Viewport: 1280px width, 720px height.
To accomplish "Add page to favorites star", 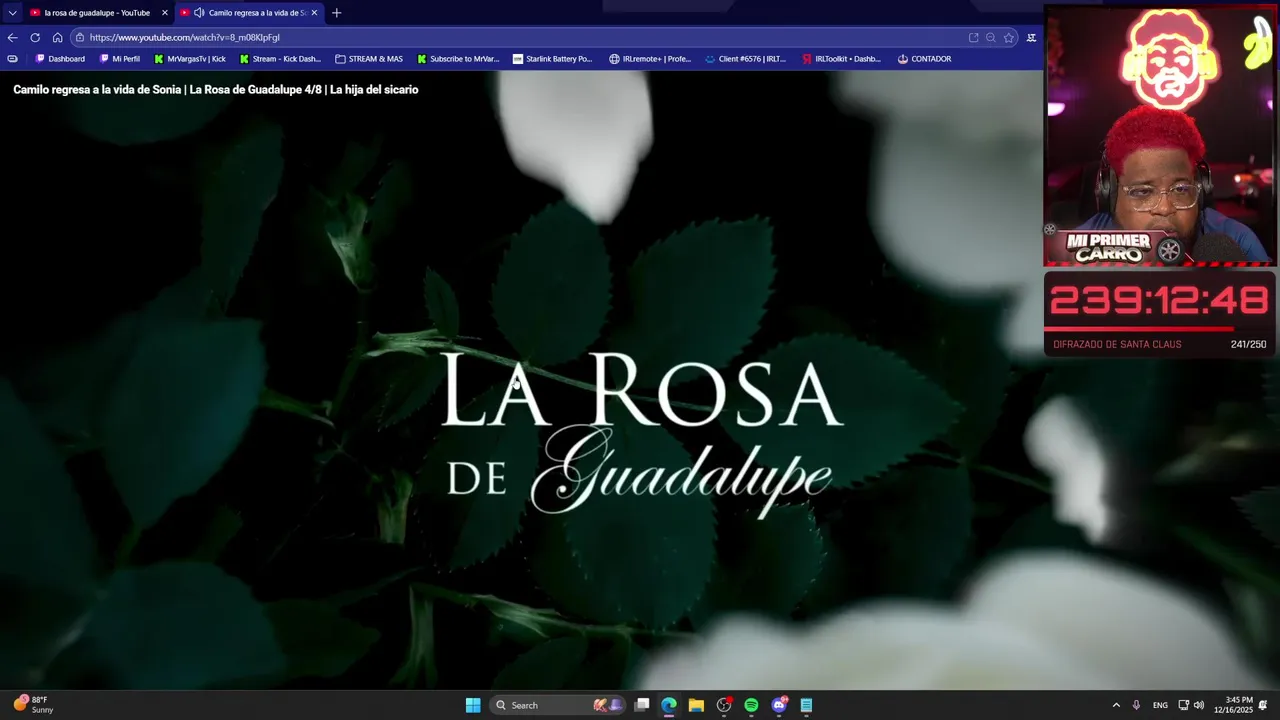I will pos(1009,37).
